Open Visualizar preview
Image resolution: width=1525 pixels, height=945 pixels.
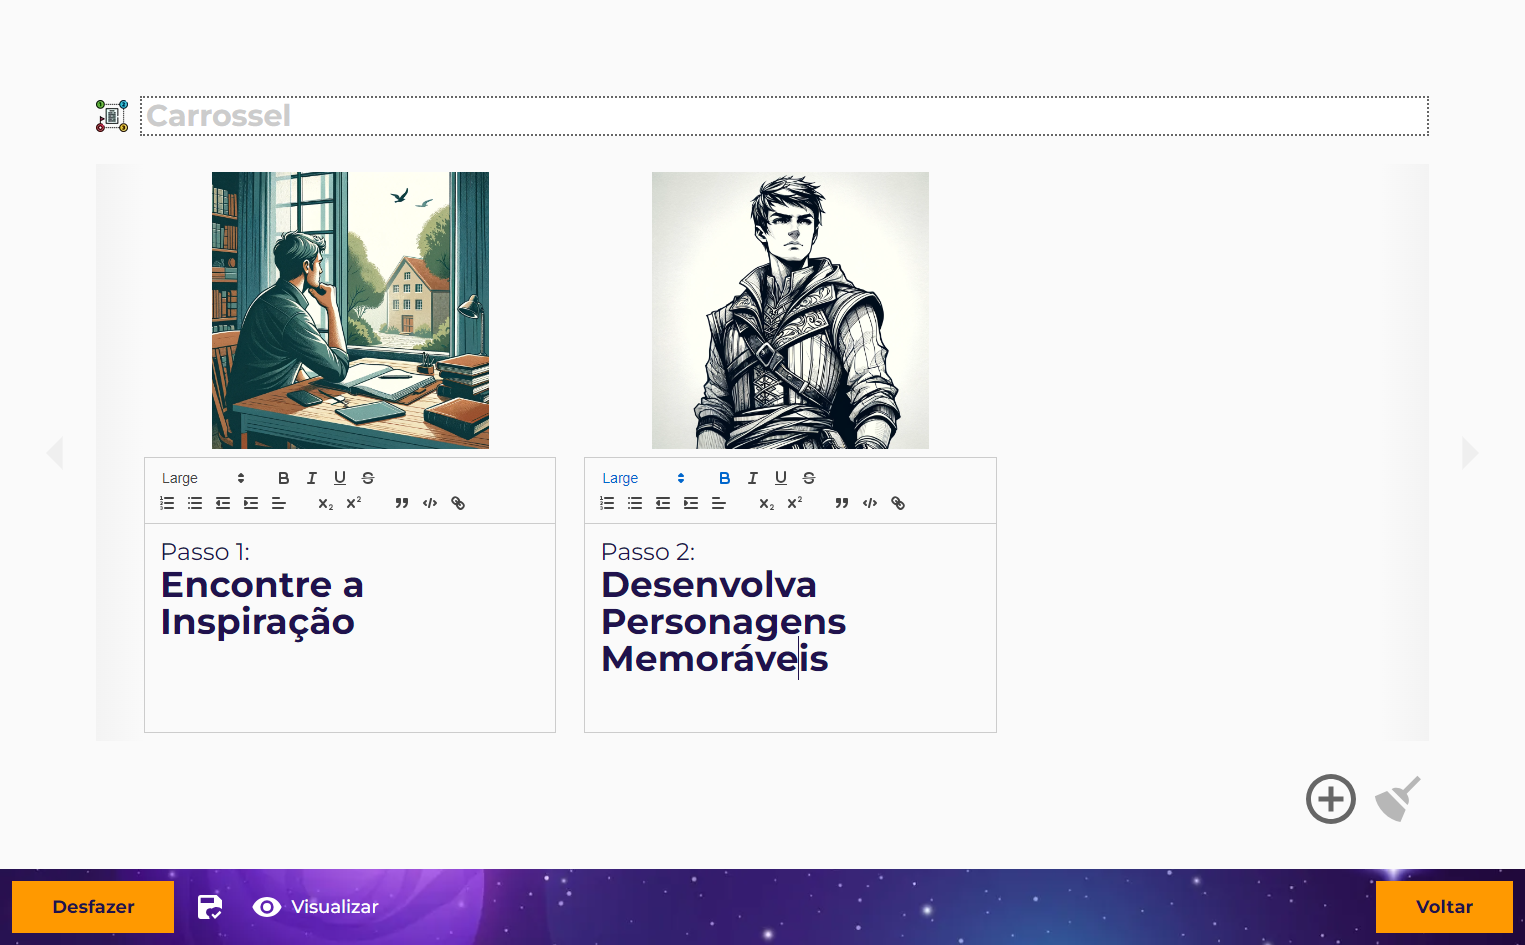[x=316, y=907]
